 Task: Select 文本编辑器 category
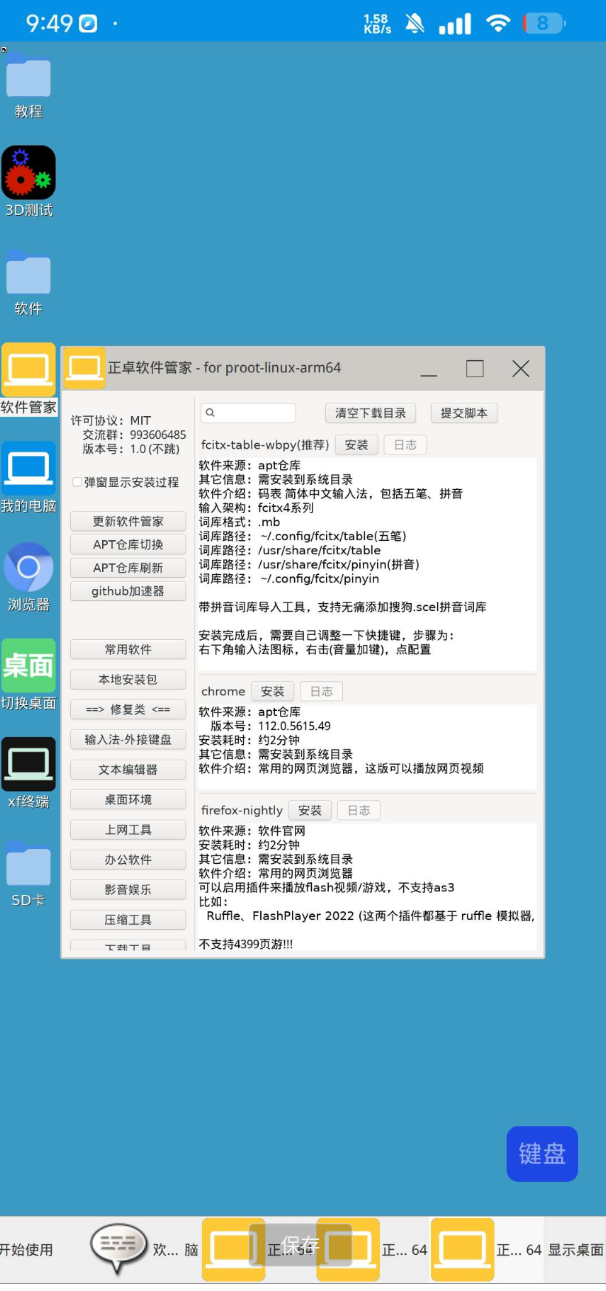pyautogui.click(x=128, y=769)
